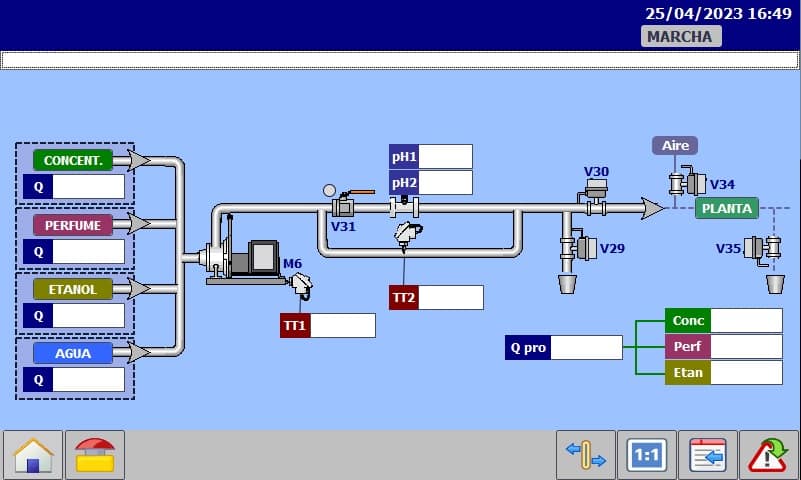Click the blue arrows transfer icon
The height and width of the screenshot is (480, 801).
click(586, 455)
